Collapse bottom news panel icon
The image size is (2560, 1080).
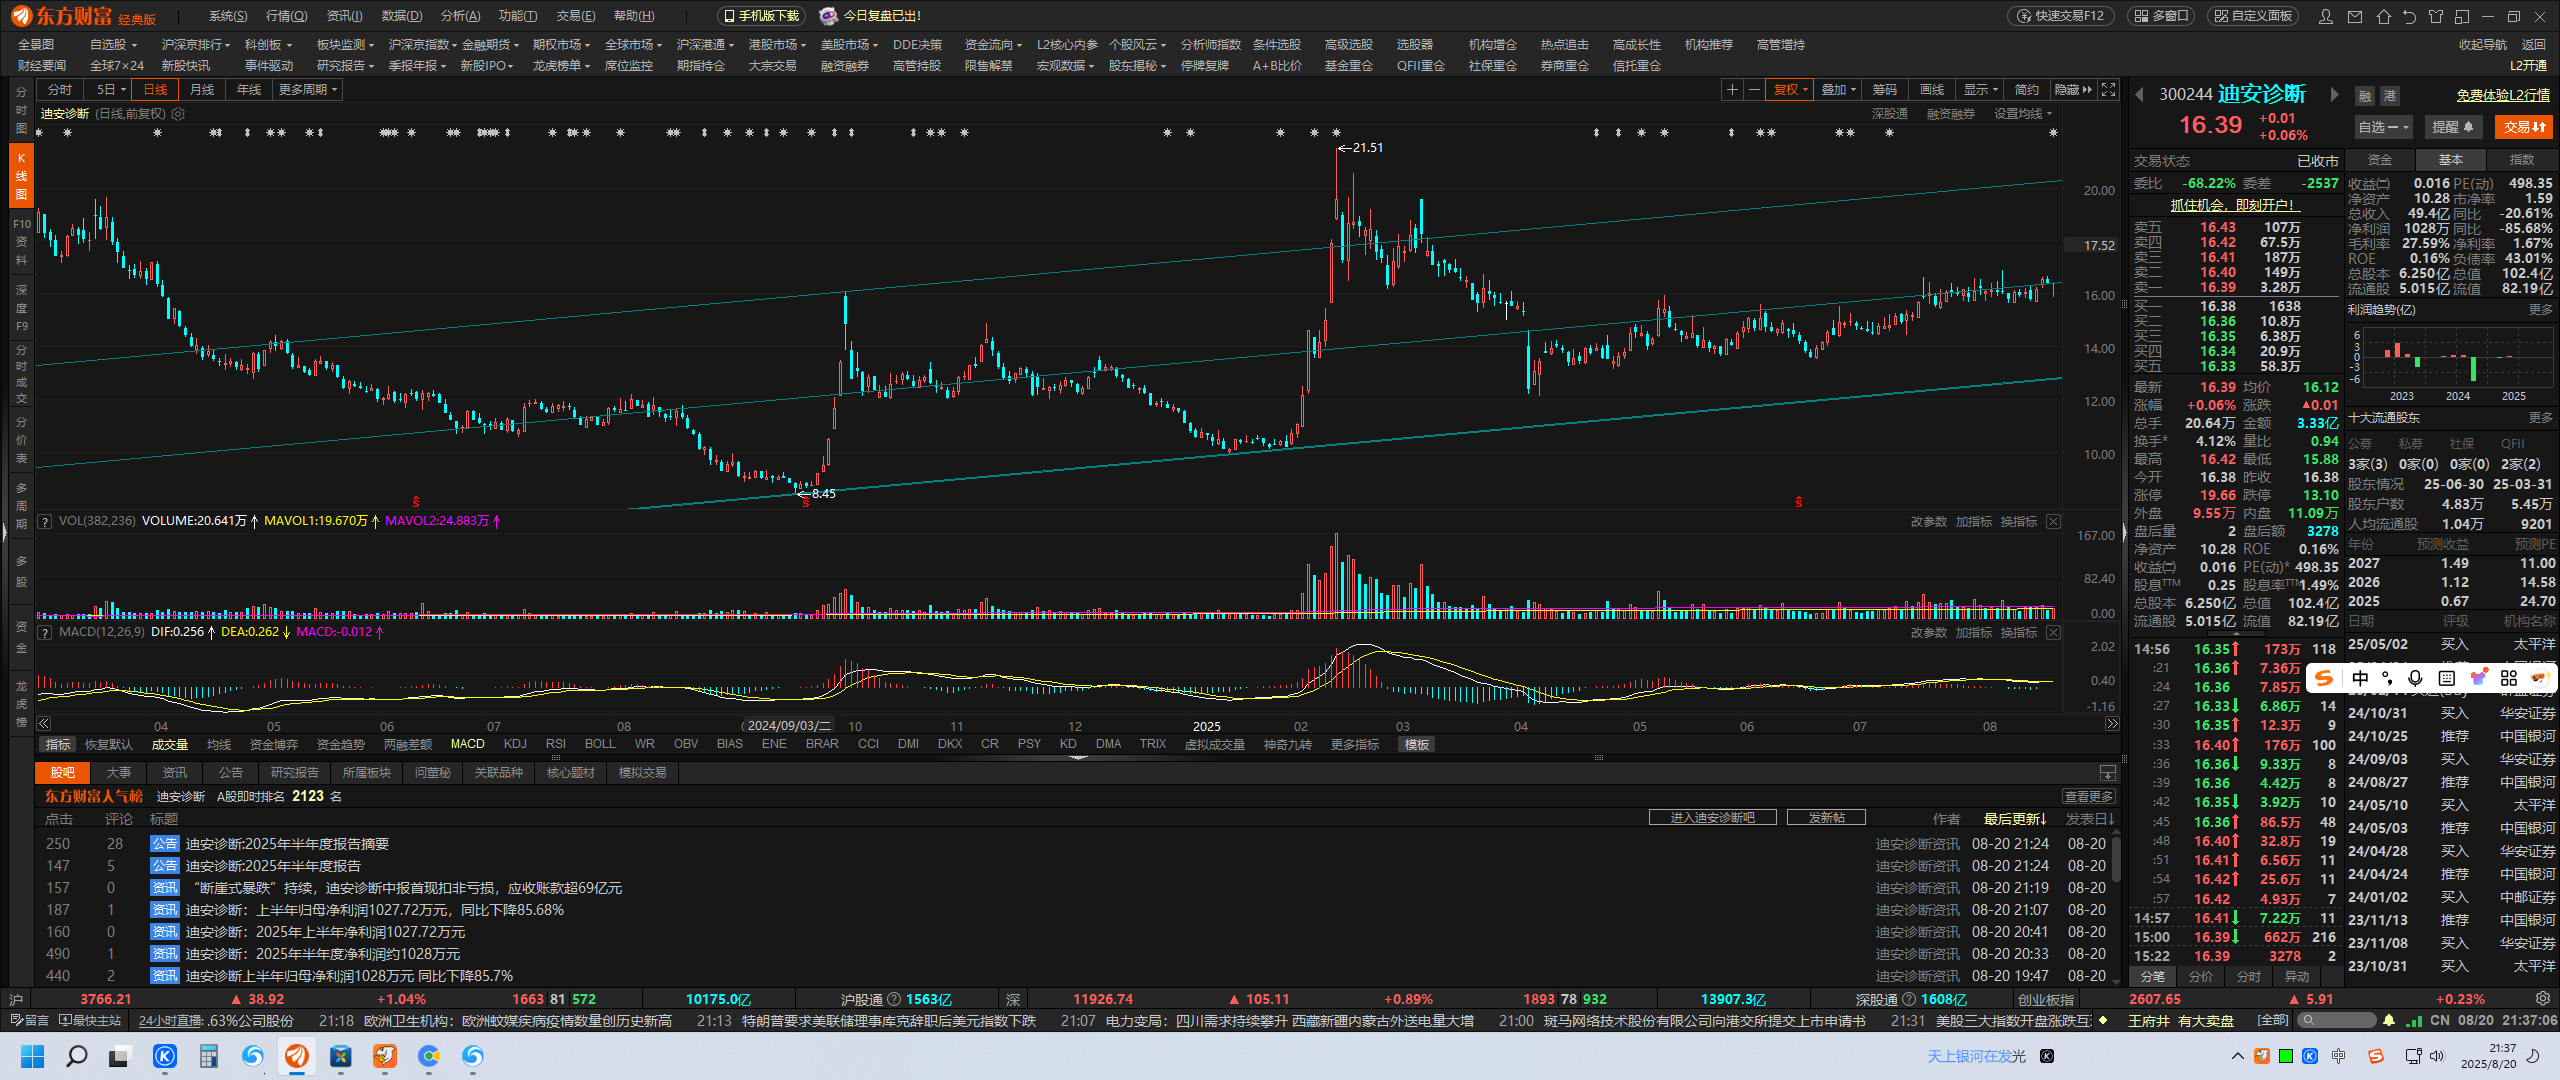pos(2108,773)
